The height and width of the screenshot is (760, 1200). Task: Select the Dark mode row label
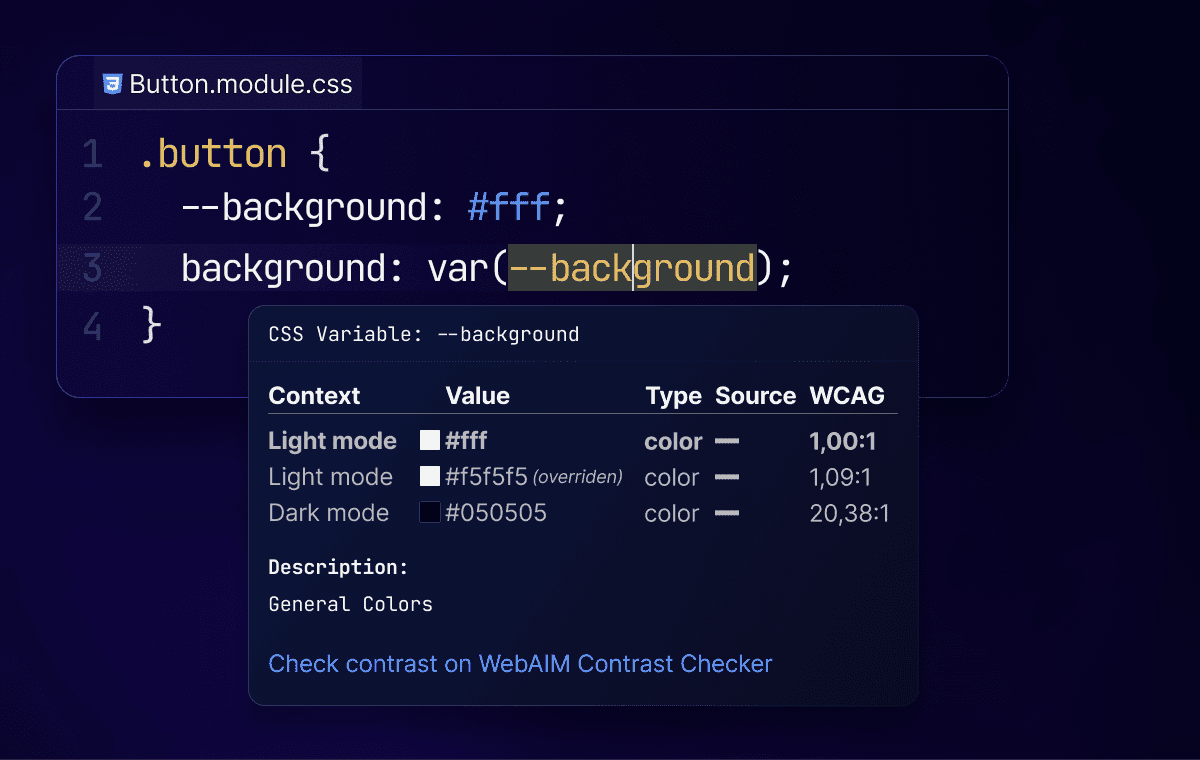[328, 513]
